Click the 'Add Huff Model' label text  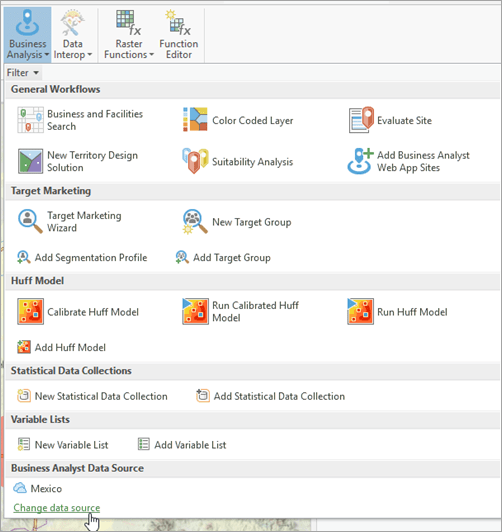(70, 347)
